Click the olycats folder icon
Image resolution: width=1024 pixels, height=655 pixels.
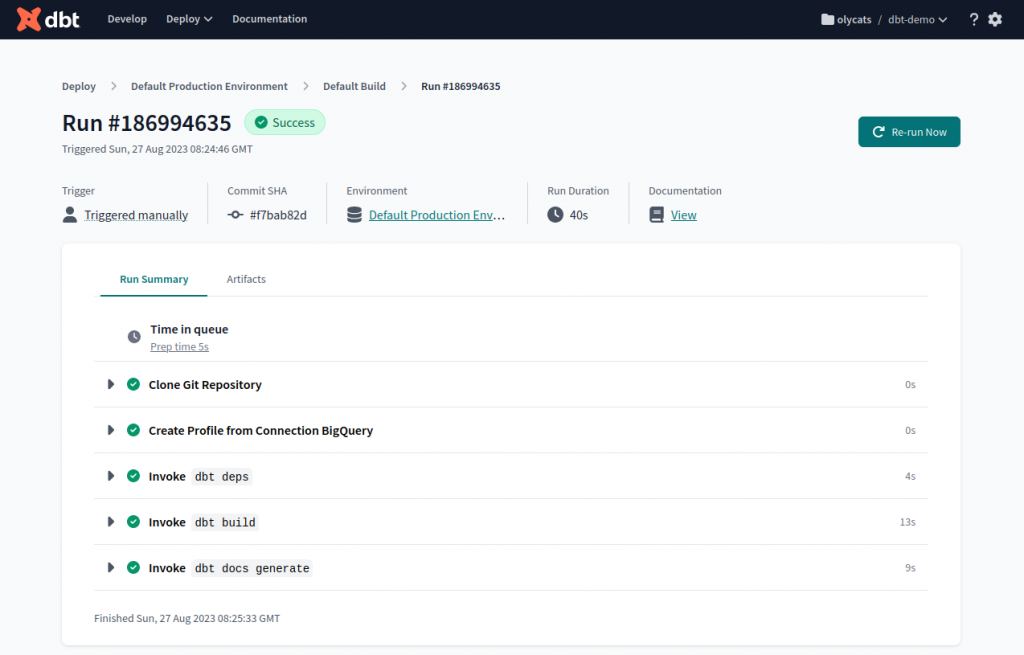click(827, 20)
